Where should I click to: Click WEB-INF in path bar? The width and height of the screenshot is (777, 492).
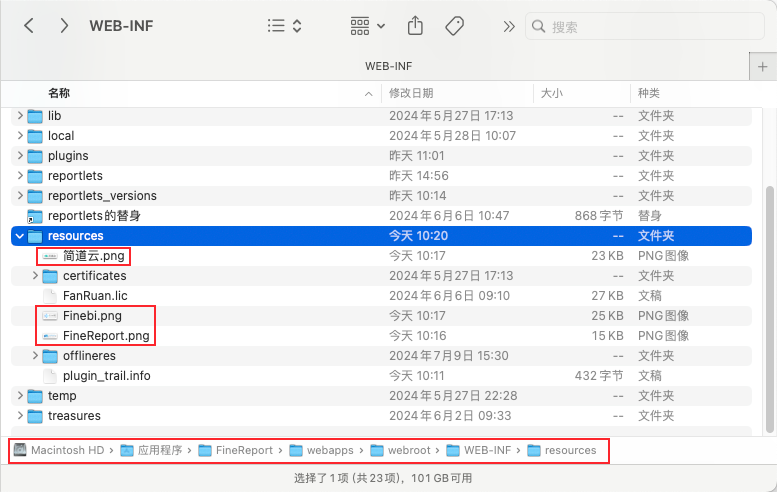[x=479, y=450]
